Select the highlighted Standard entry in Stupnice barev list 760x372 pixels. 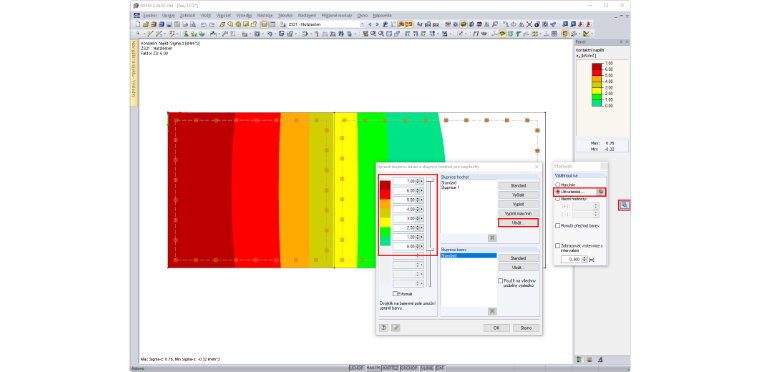click(x=469, y=256)
